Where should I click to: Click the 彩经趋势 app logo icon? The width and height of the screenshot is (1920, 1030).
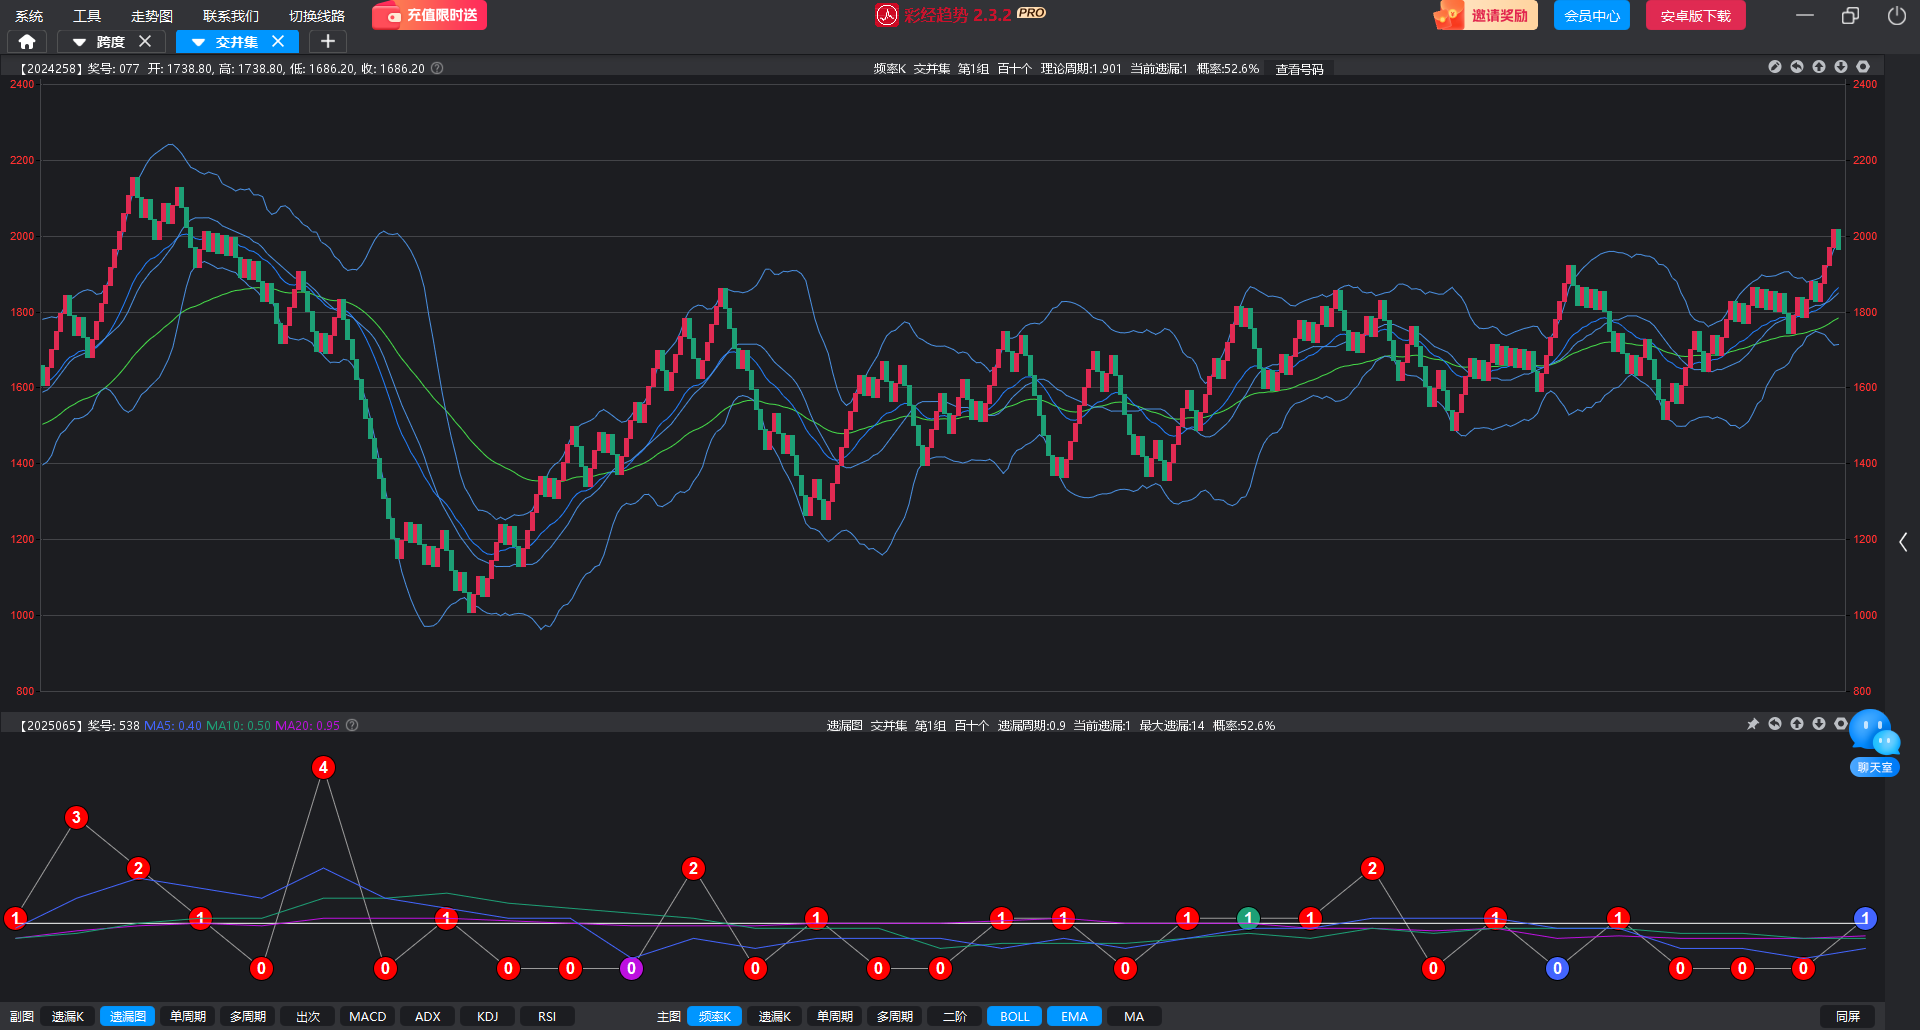[887, 15]
